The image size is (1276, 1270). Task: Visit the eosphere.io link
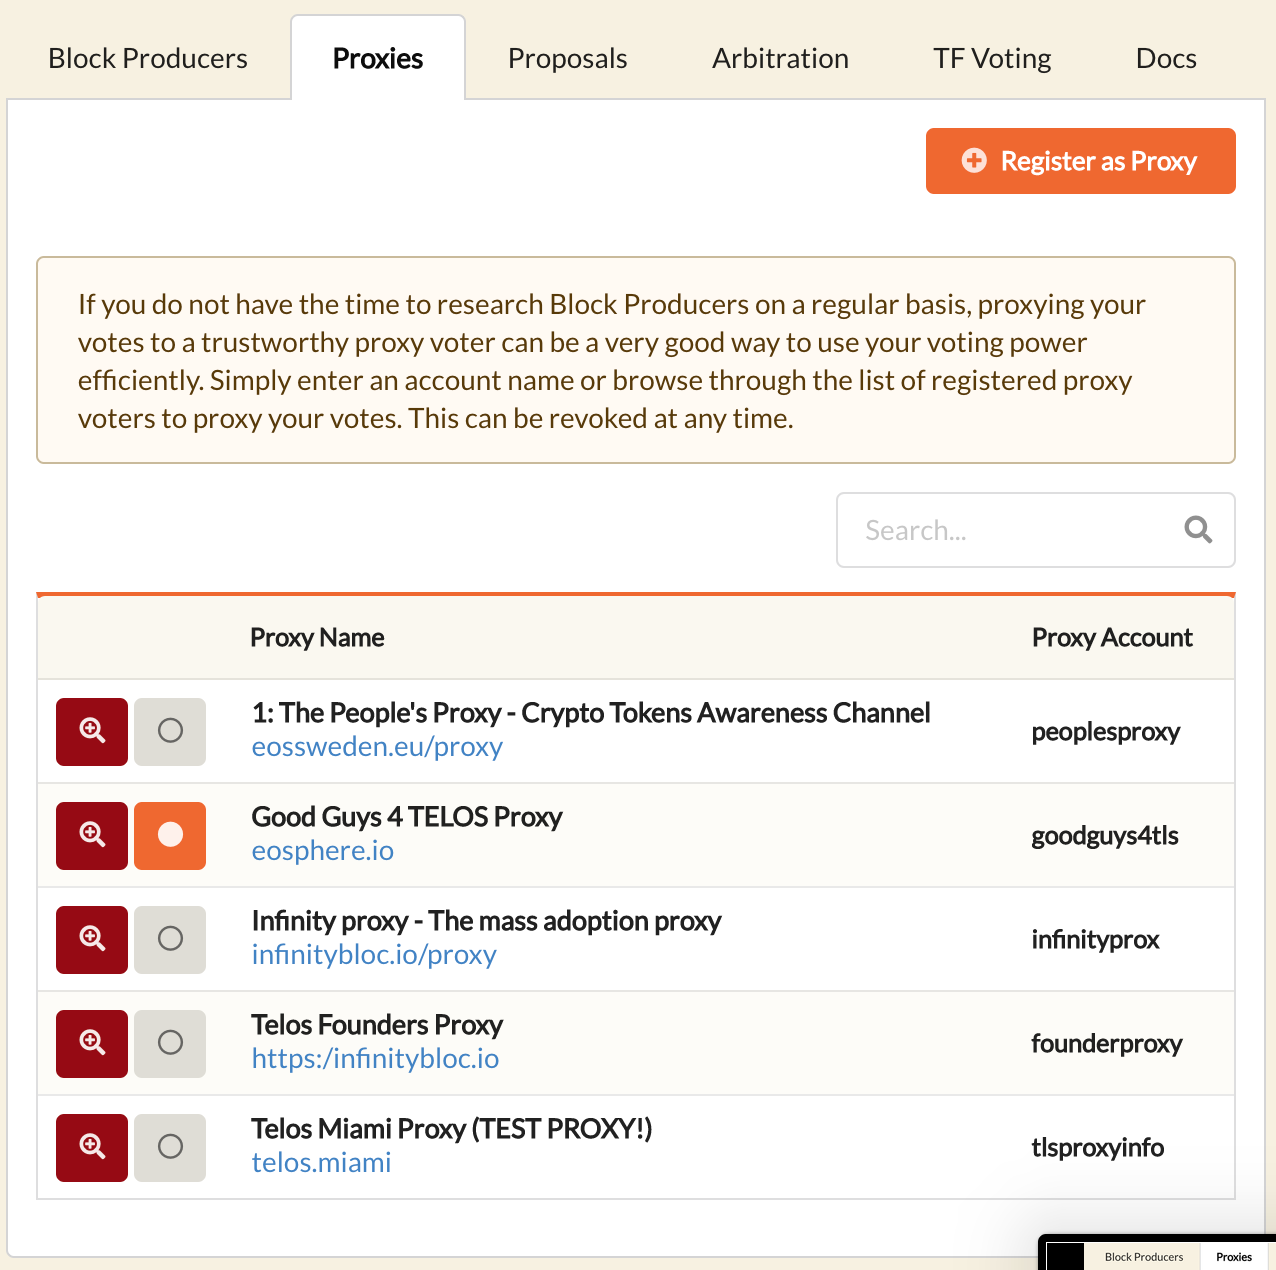point(322,852)
